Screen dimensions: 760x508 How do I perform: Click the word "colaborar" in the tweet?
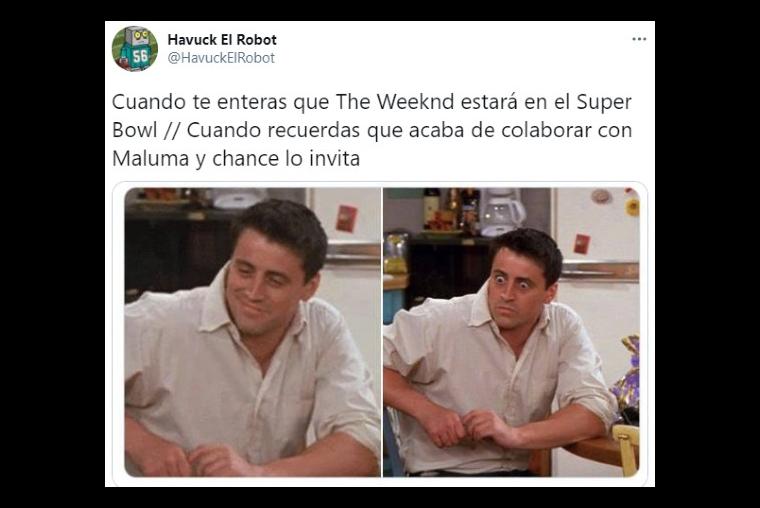(546, 130)
